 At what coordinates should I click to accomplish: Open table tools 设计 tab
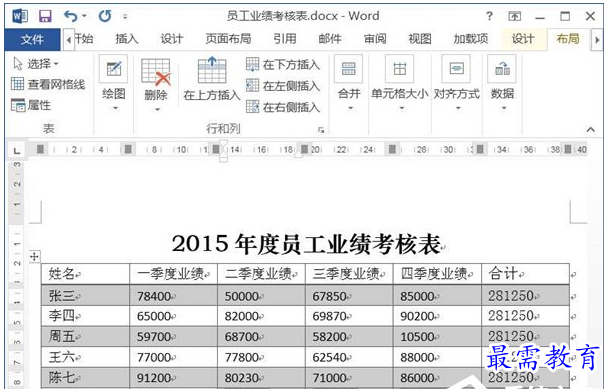(523, 39)
